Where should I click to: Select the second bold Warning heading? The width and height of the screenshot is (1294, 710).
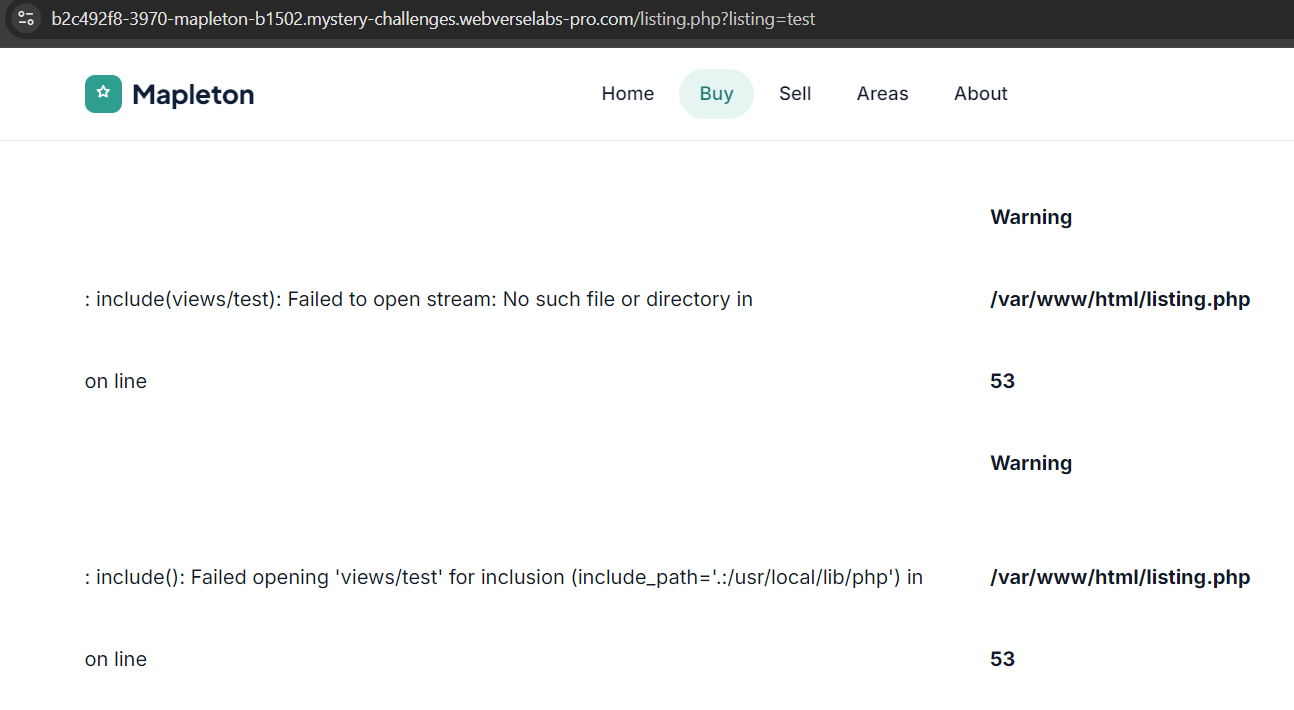[x=1031, y=463]
